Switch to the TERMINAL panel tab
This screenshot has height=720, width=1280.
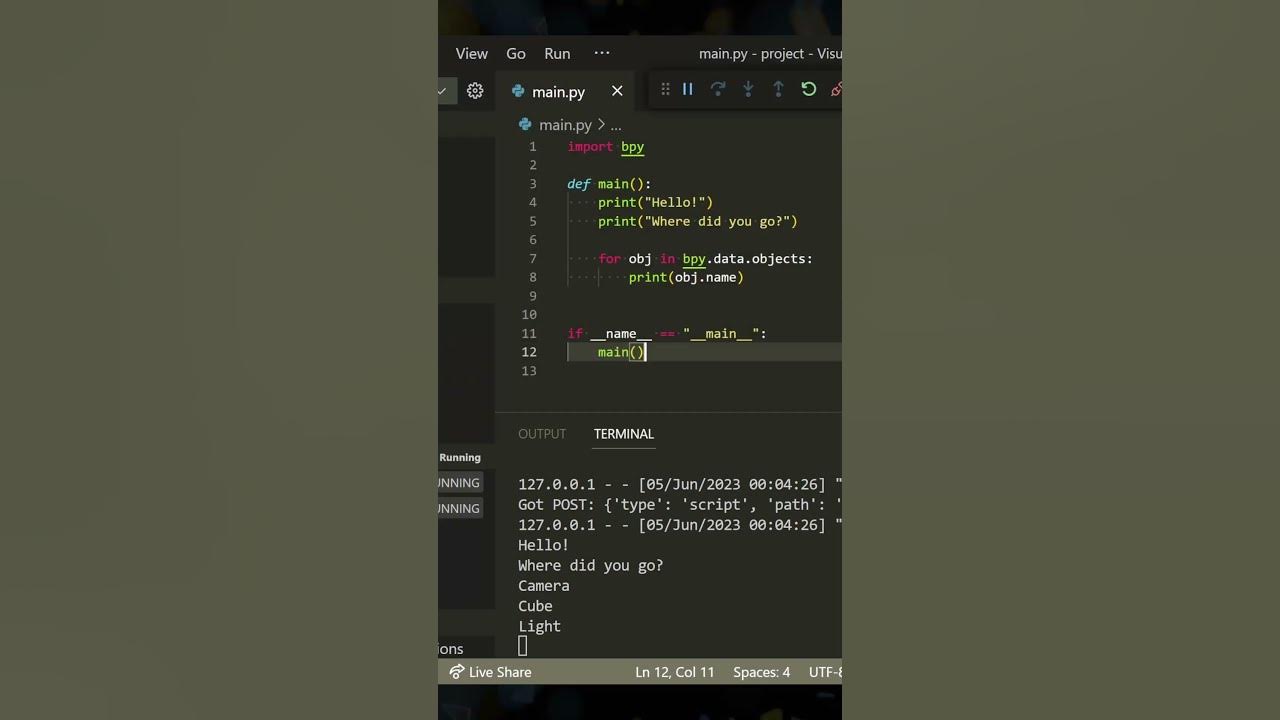coord(624,434)
